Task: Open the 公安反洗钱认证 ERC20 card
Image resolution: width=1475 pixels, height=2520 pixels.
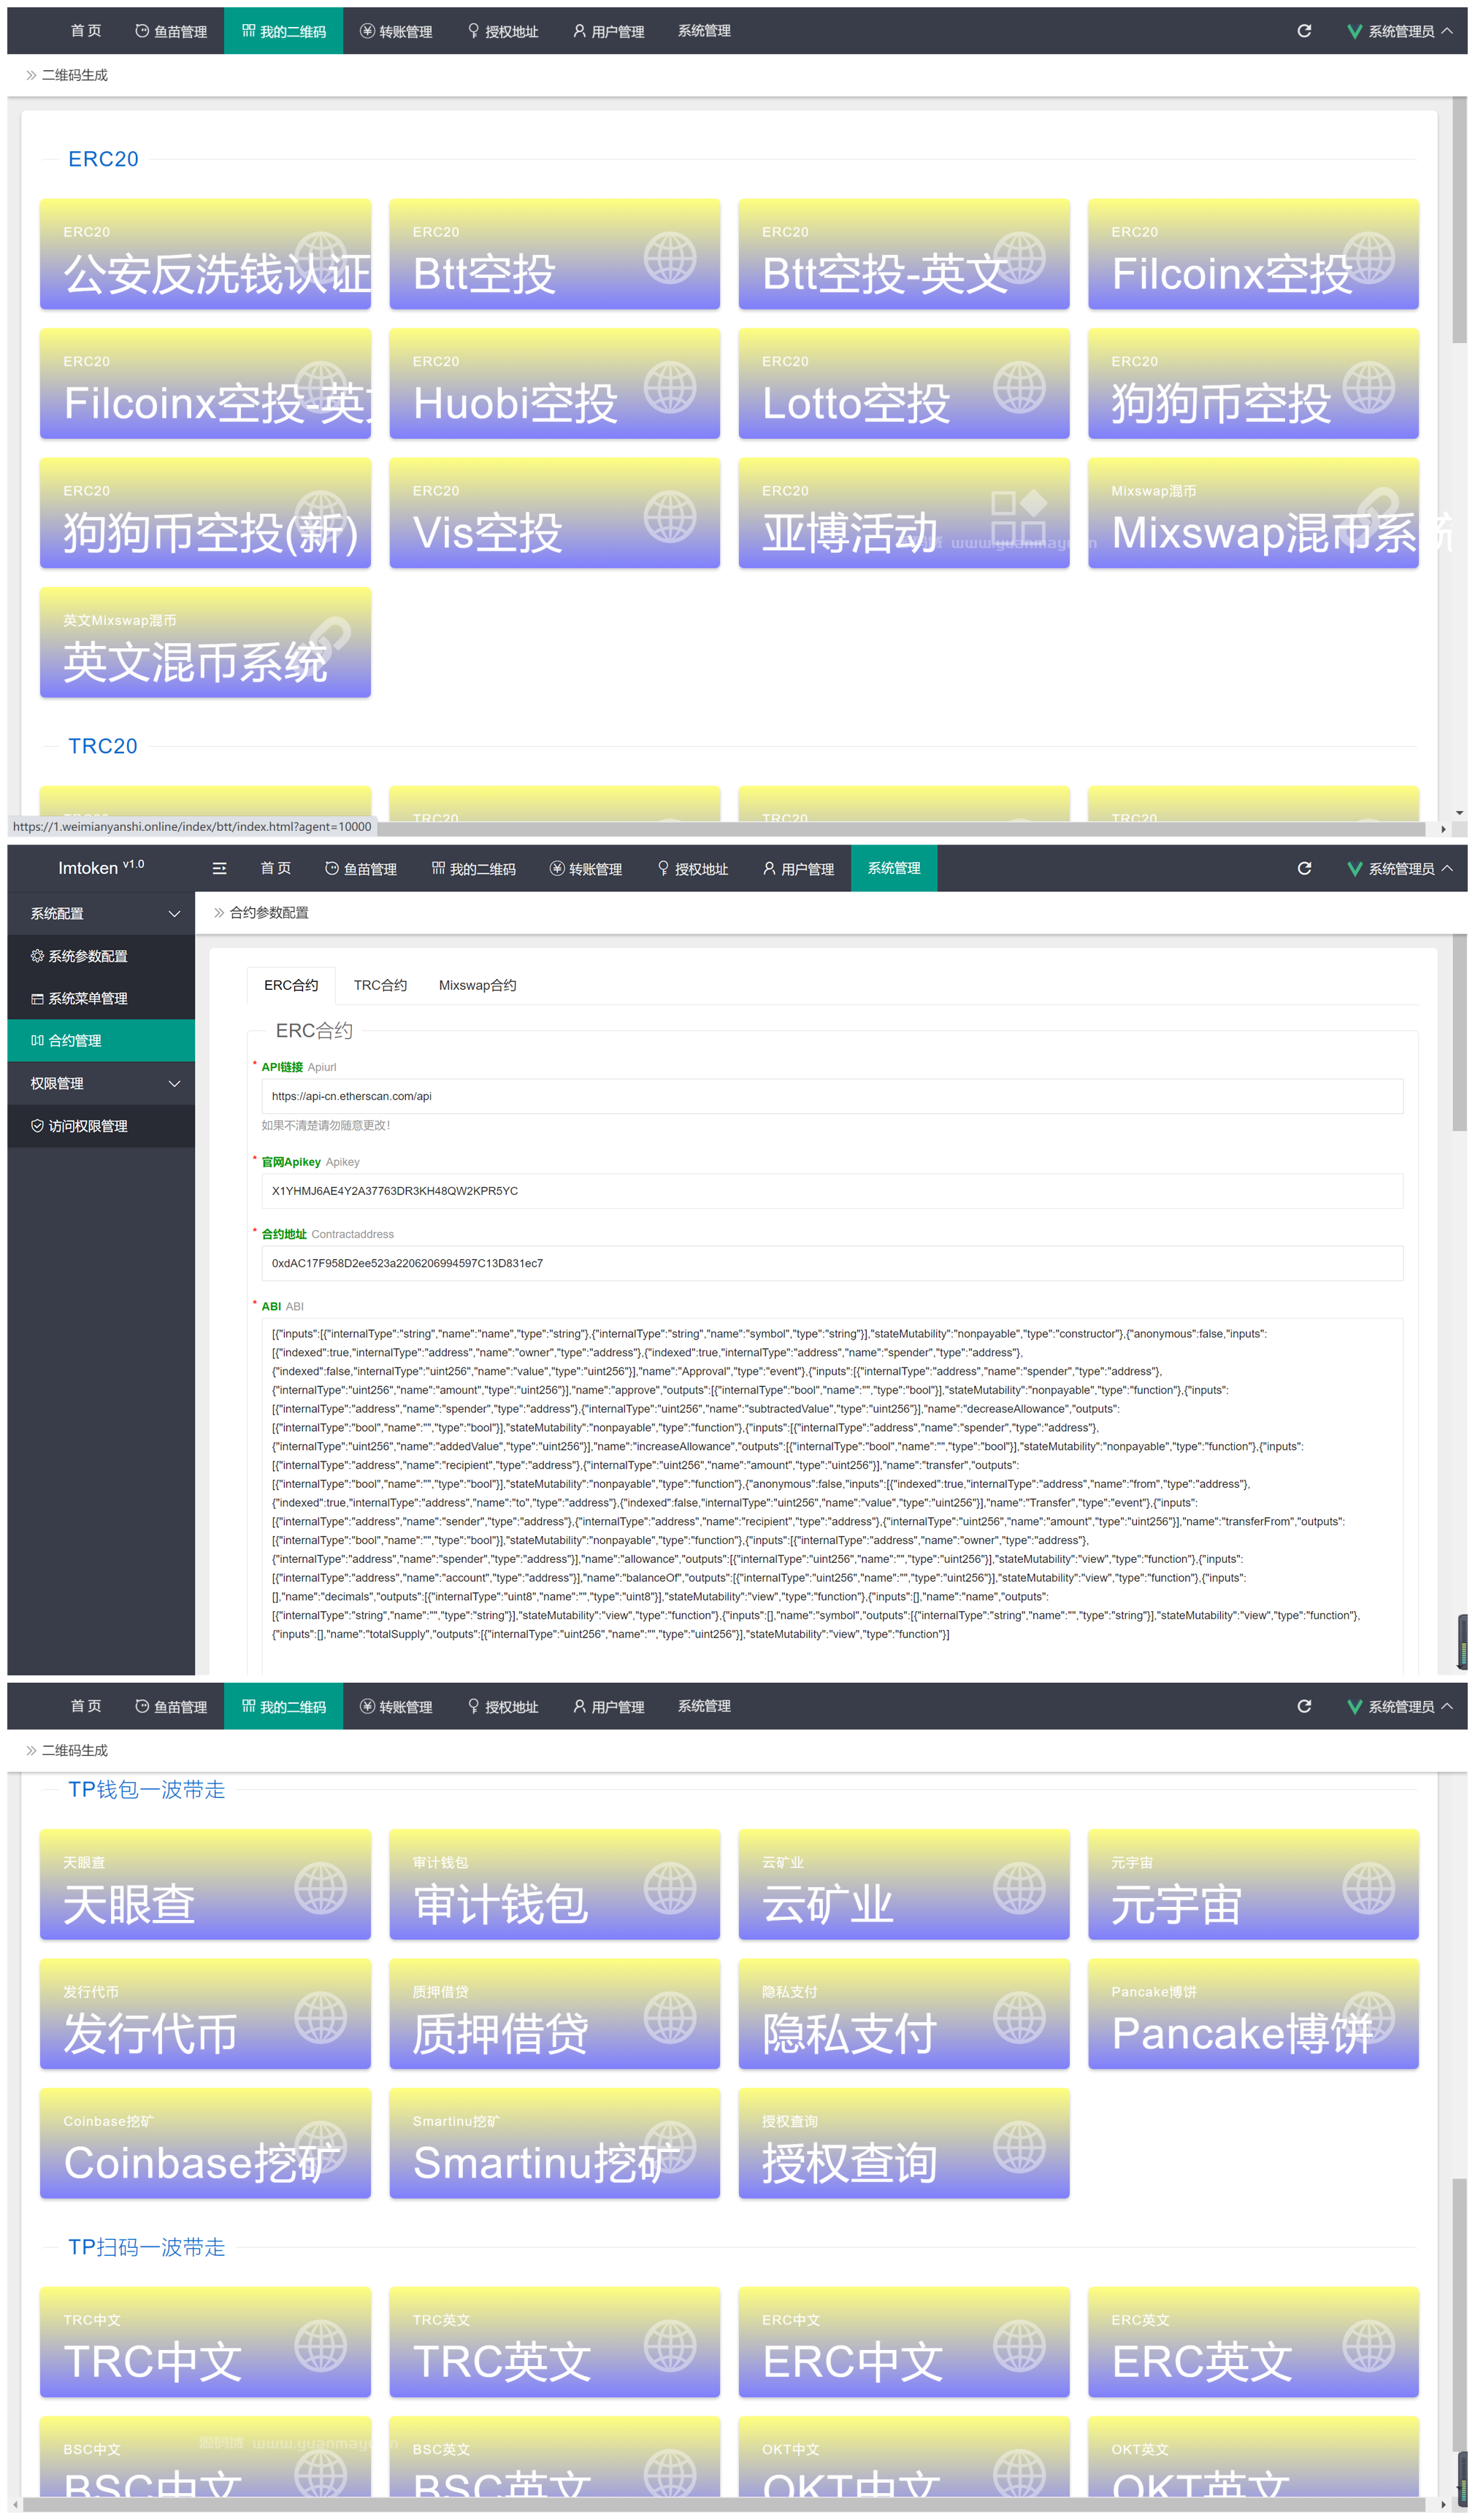Action: [x=205, y=254]
